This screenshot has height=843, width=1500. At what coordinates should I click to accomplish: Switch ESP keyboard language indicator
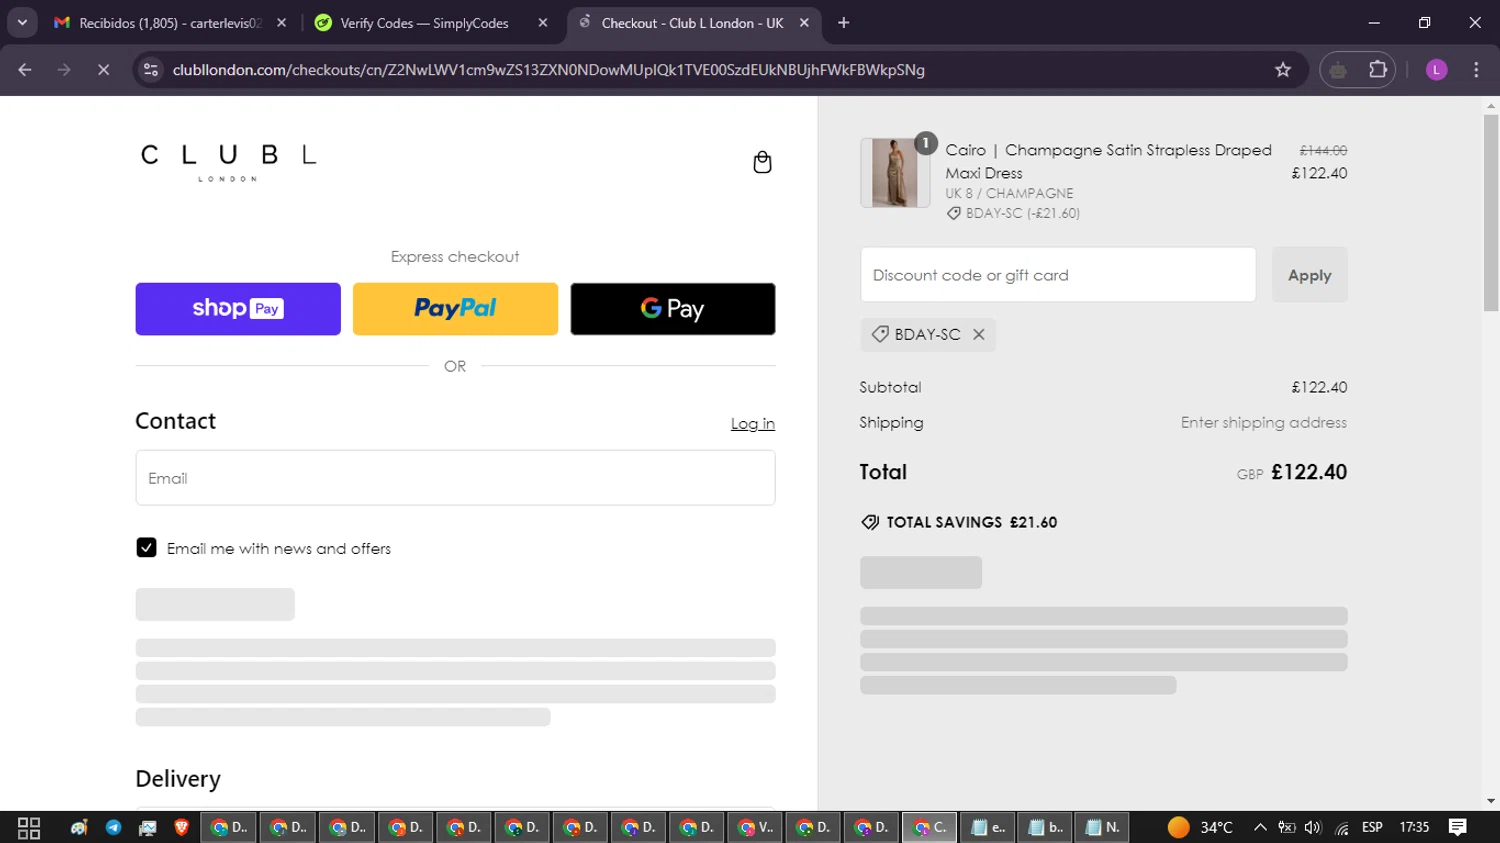(x=1372, y=828)
